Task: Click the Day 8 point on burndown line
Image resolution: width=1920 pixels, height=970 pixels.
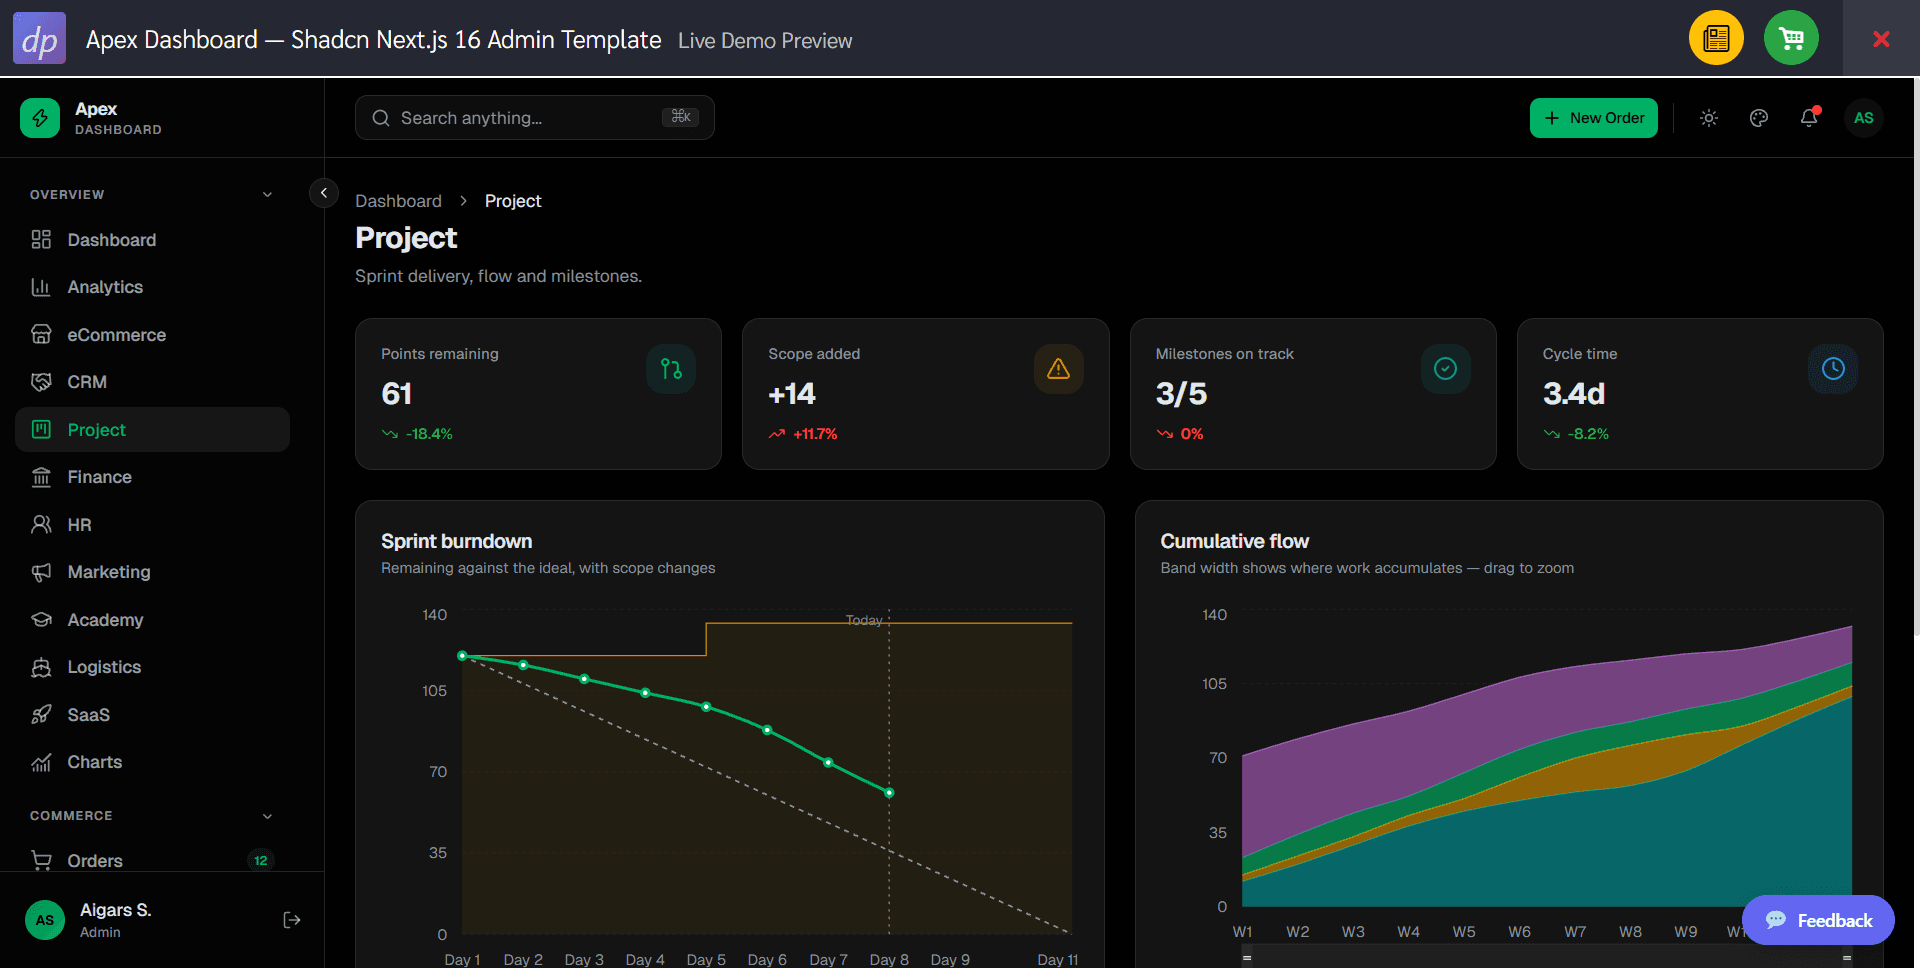Action: click(889, 793)
